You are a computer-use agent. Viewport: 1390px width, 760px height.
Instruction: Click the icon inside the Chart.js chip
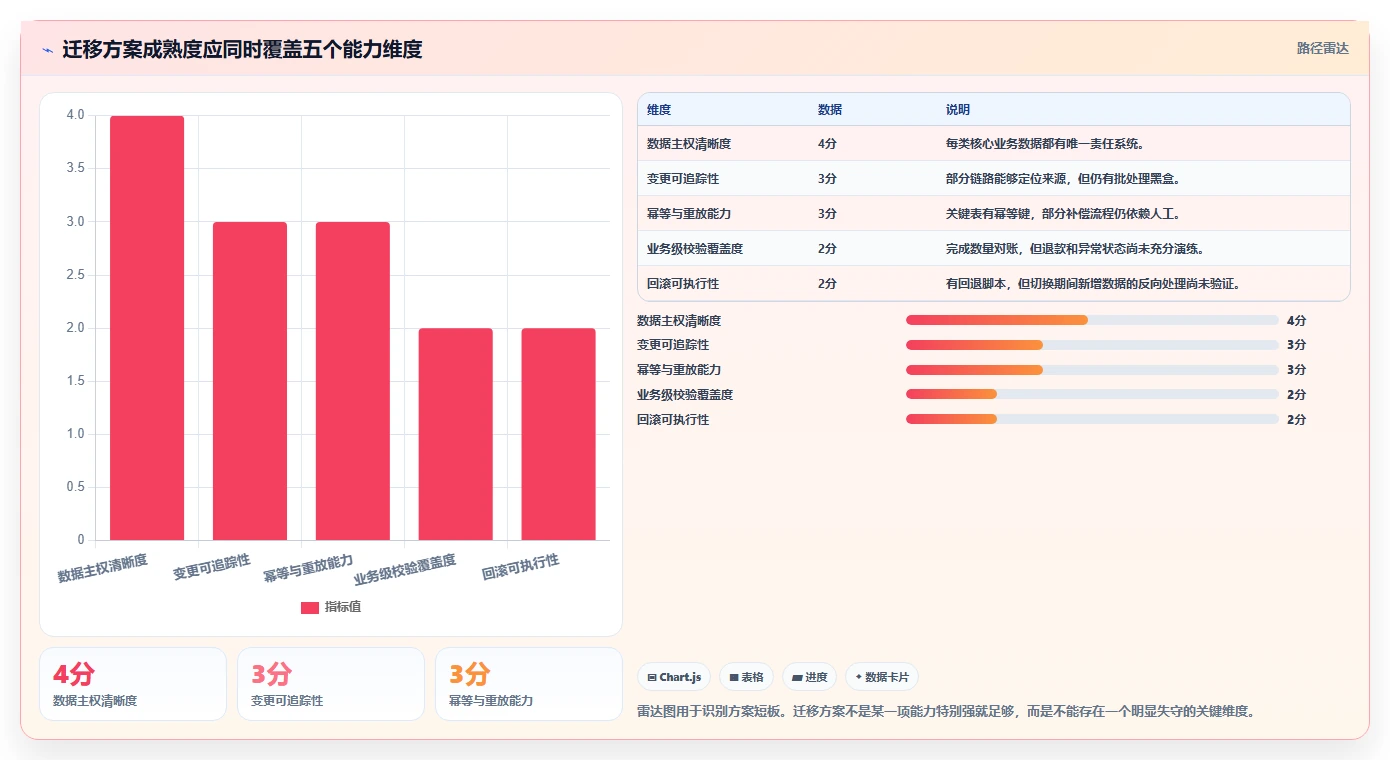point(652,677)
